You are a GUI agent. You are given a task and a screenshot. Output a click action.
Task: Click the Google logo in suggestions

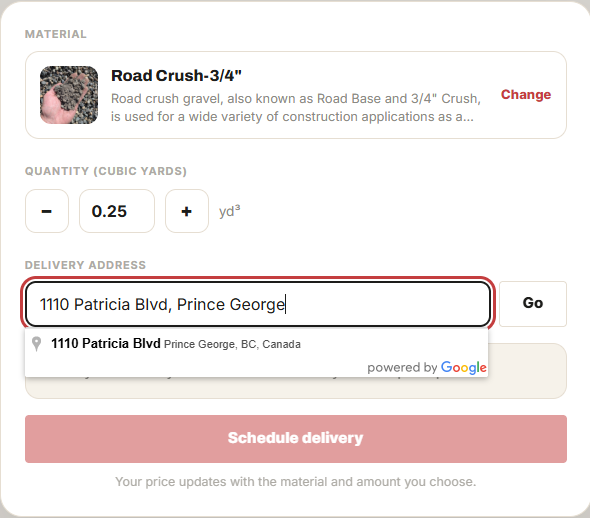[x=464, y=368]
